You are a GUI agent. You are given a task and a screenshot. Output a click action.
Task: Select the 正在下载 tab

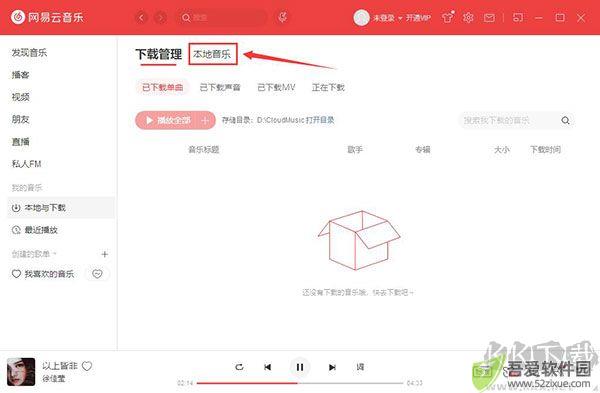tap(328, 88)
